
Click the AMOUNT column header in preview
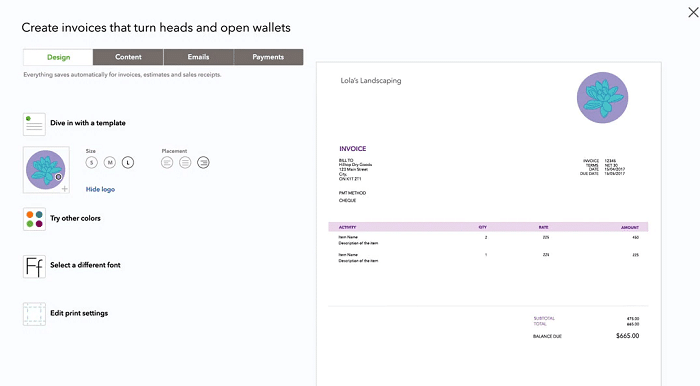tap(630, 227)
